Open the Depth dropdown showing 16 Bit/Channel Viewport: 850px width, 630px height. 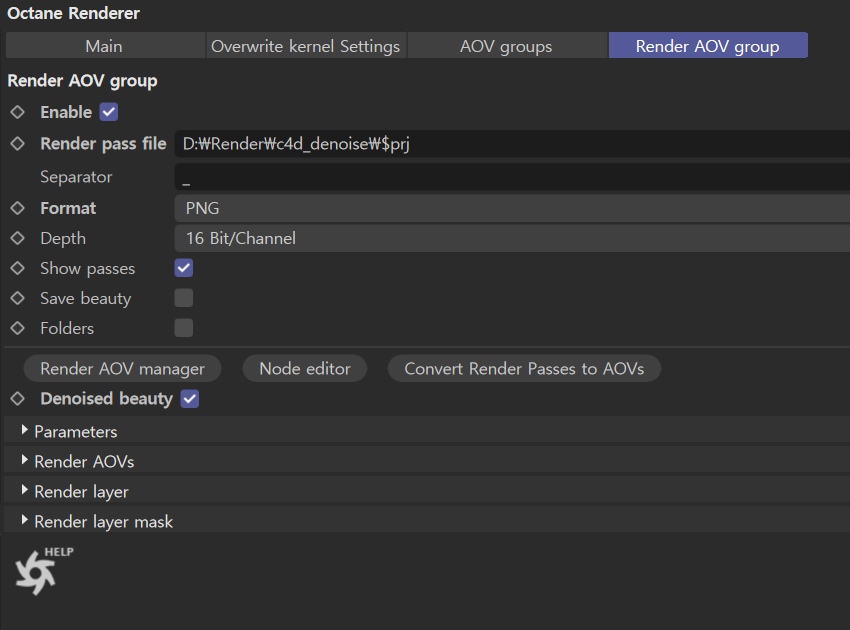coord(512,238)
